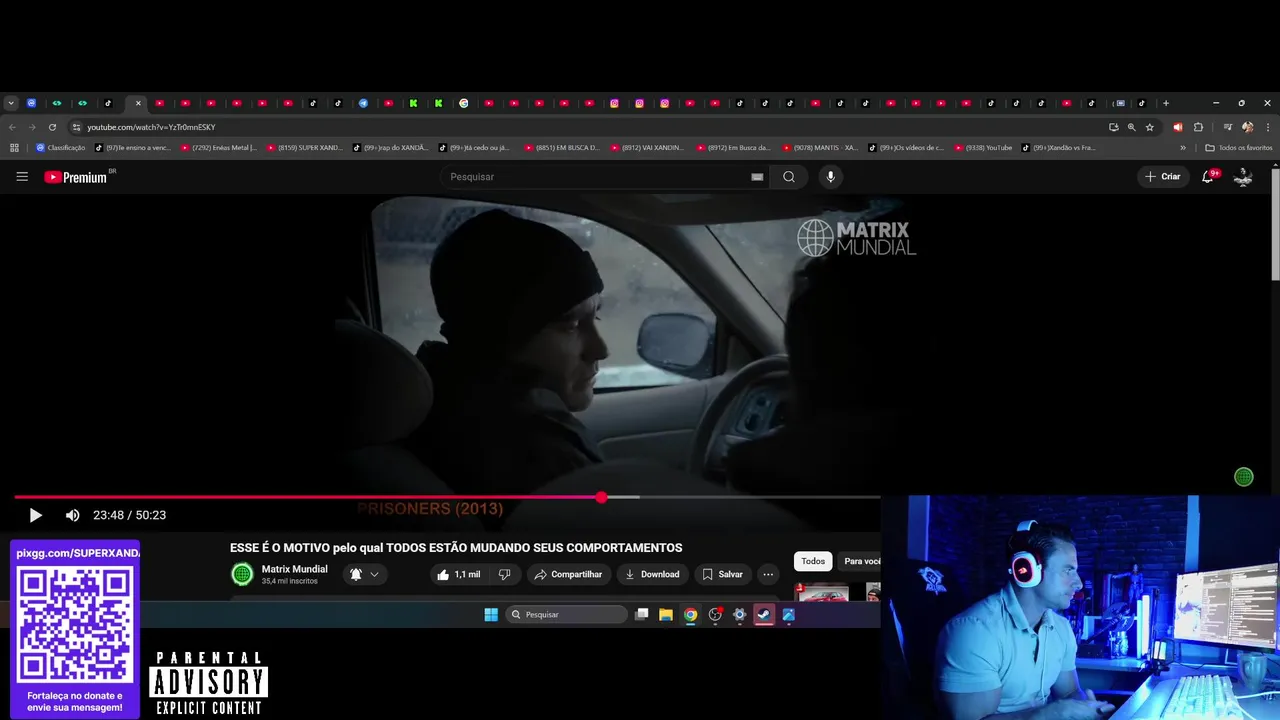Open the rap do XANDÃ bookmark
The height and width of the screenshot is (720, 1280).
coord(390,148)
